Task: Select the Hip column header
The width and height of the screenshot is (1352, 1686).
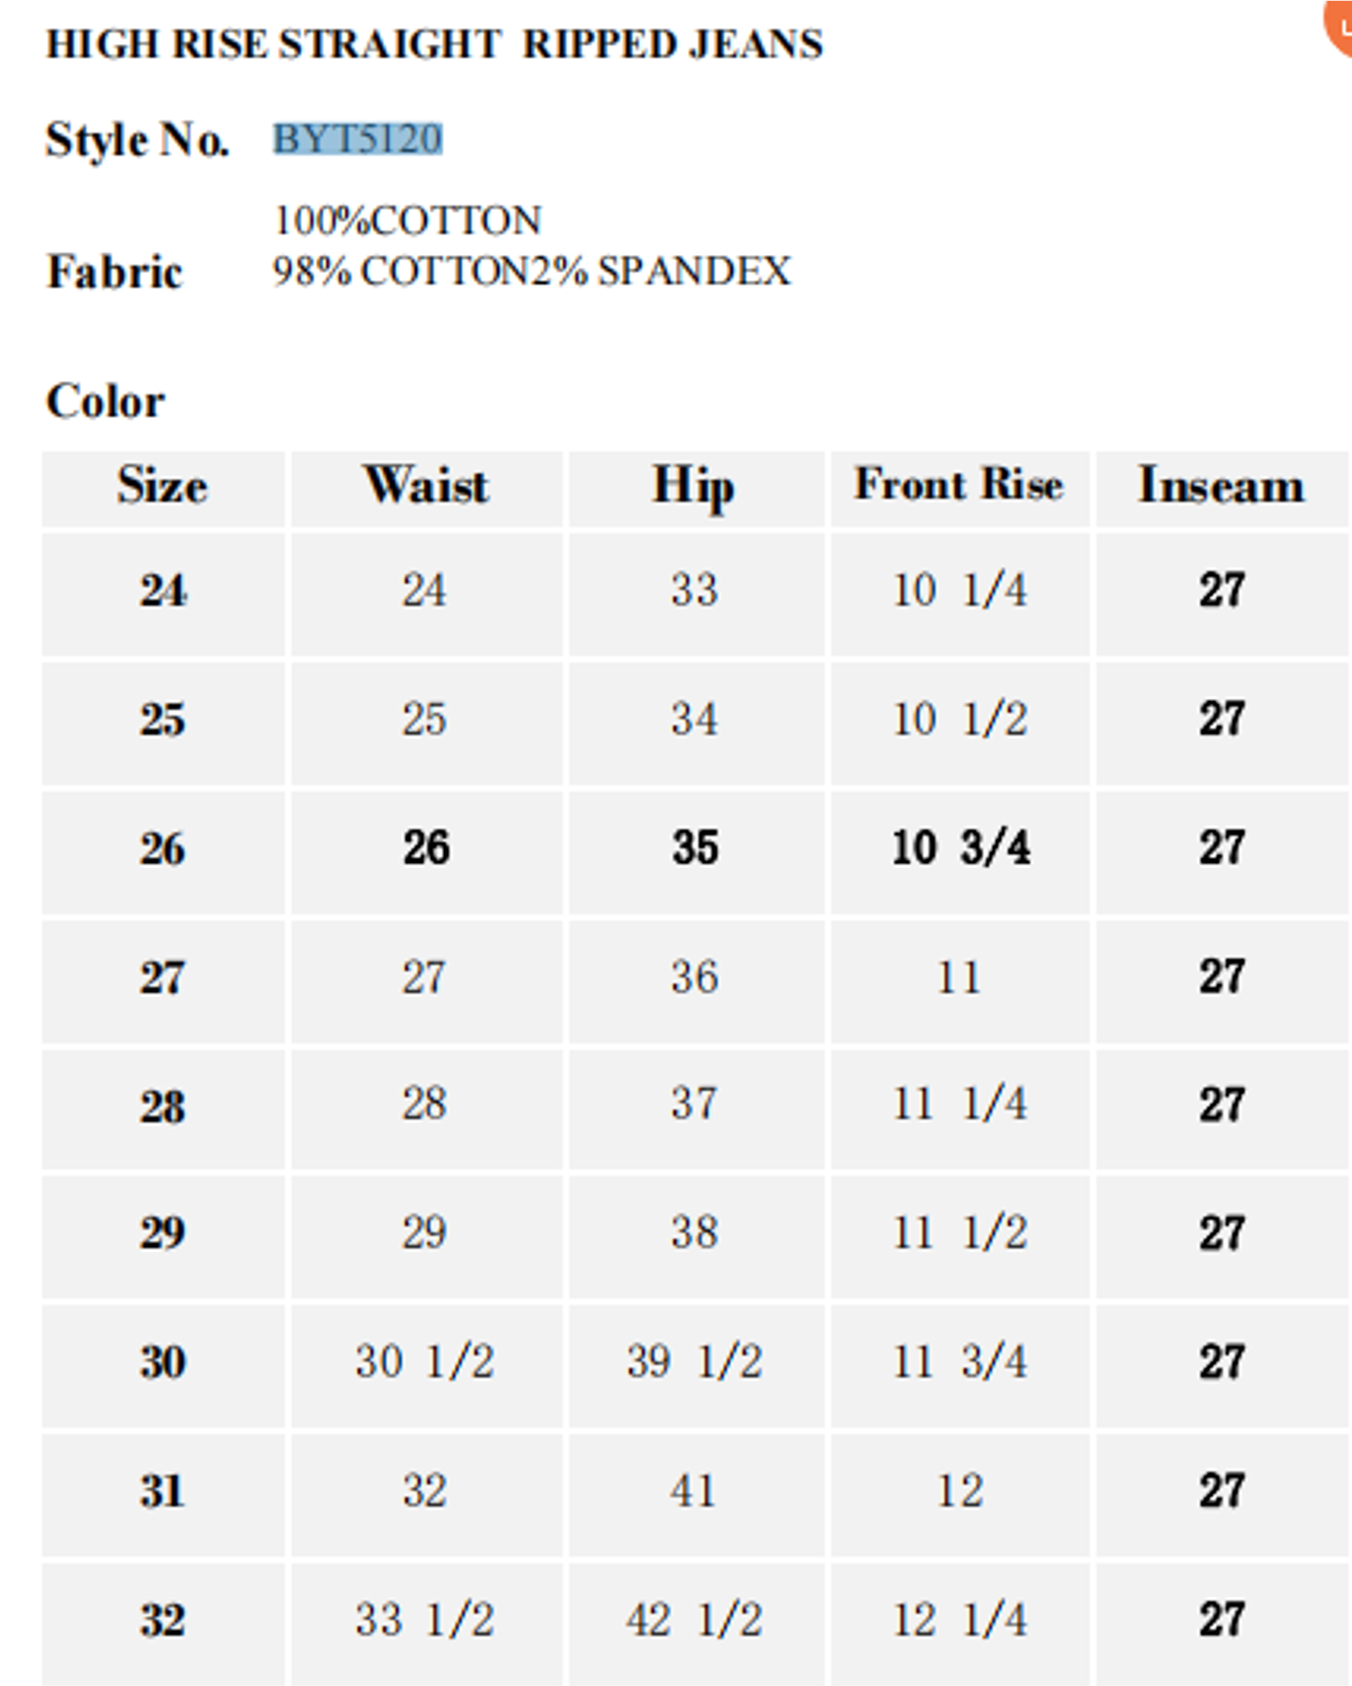Action: [x=694, y=487]
